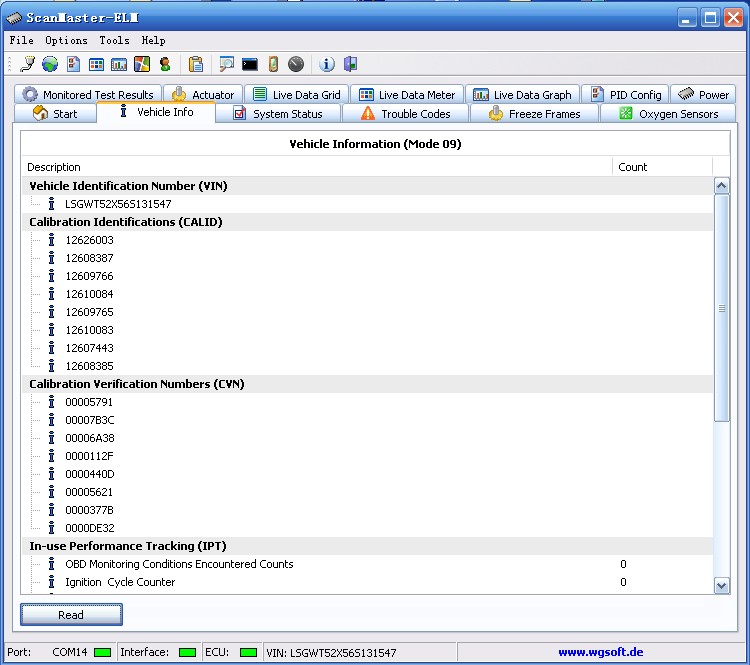The height and width of the screenshot is (665, 750).
Task: Click the handheld device toolbar icon
Action: [x=273, y=64]
